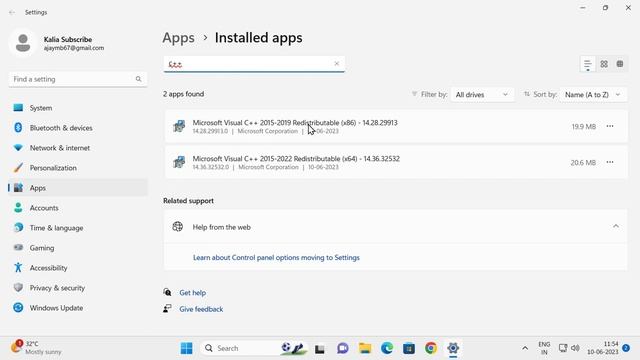Select Microsoft Visual C++ 2015-2022 Redistributable entry
The image size is (640, 360).
396,162
